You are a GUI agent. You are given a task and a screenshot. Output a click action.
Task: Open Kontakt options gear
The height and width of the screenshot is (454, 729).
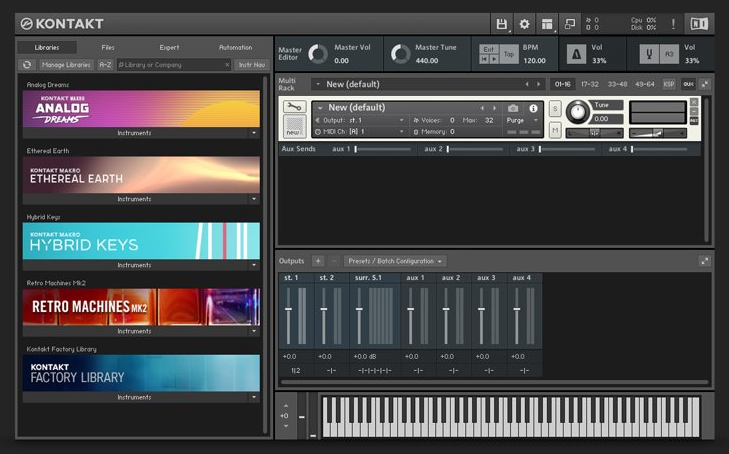point(524,24)
